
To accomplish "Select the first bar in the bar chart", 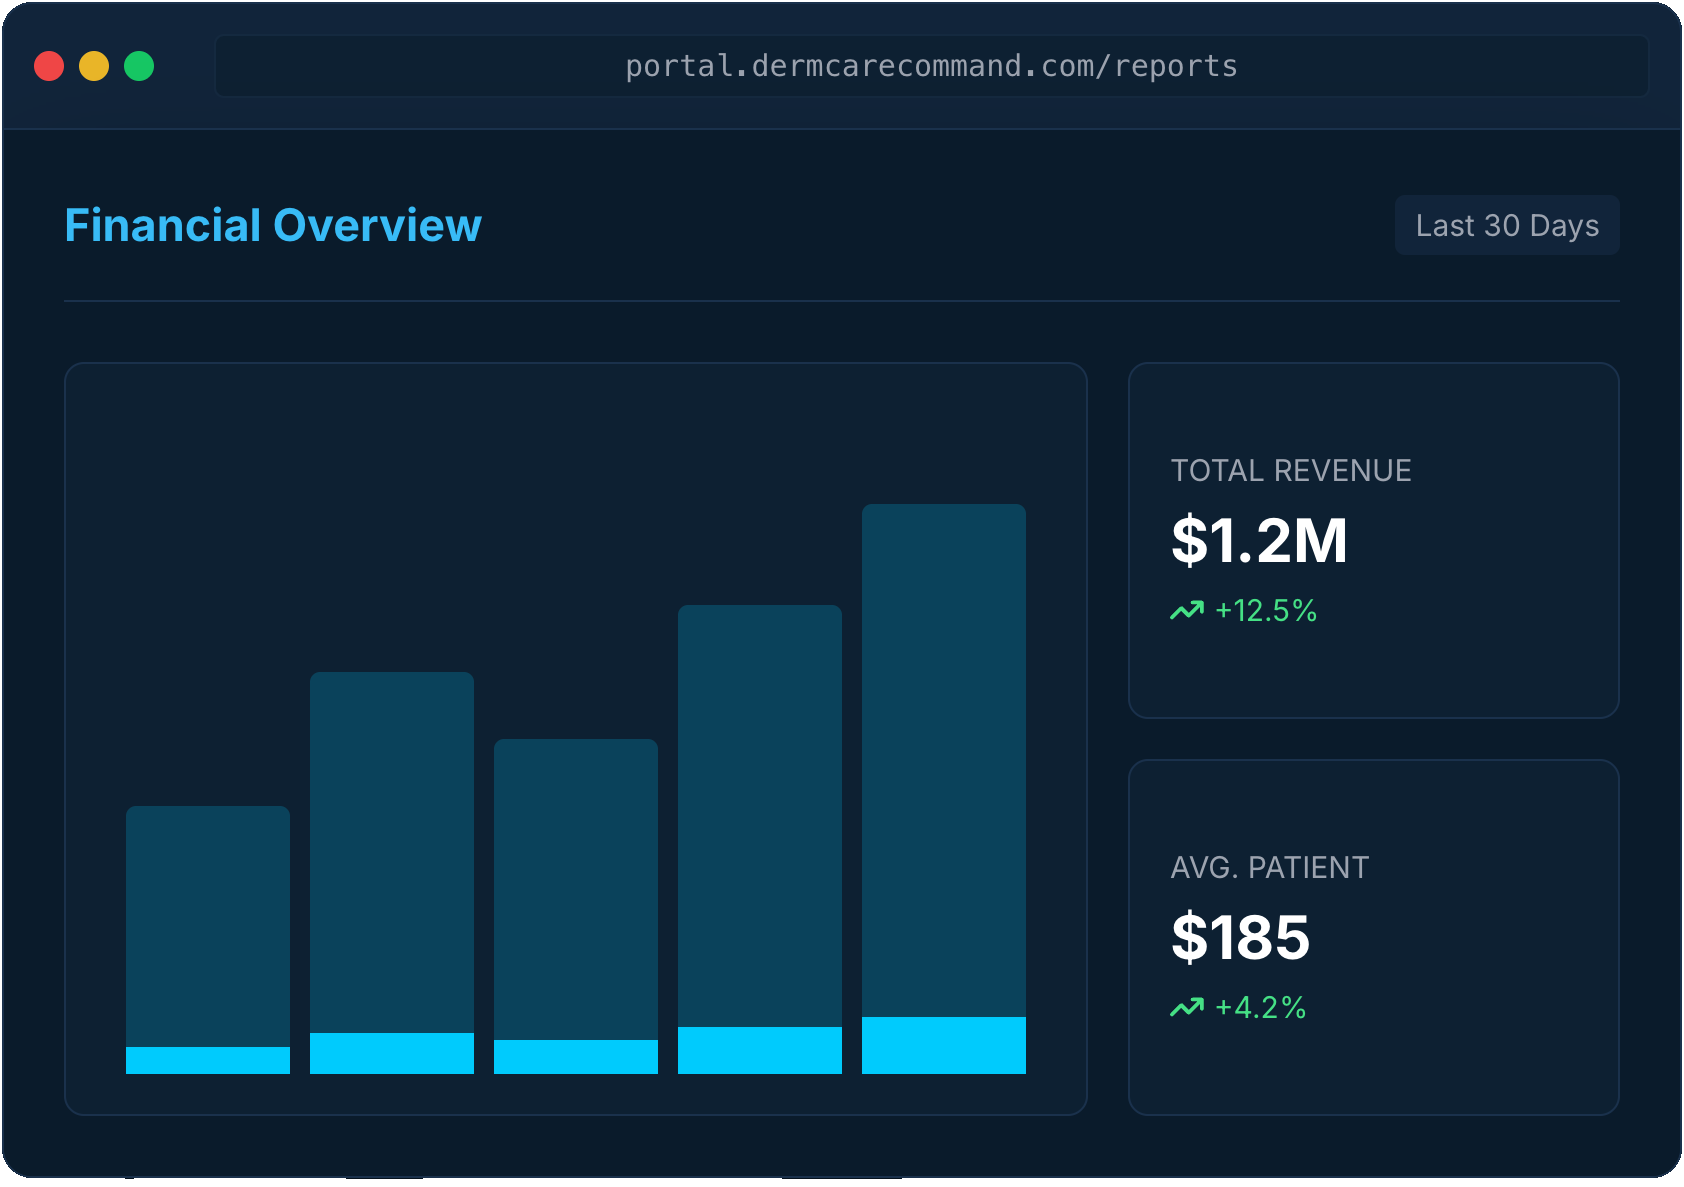I will click(207, 940).
